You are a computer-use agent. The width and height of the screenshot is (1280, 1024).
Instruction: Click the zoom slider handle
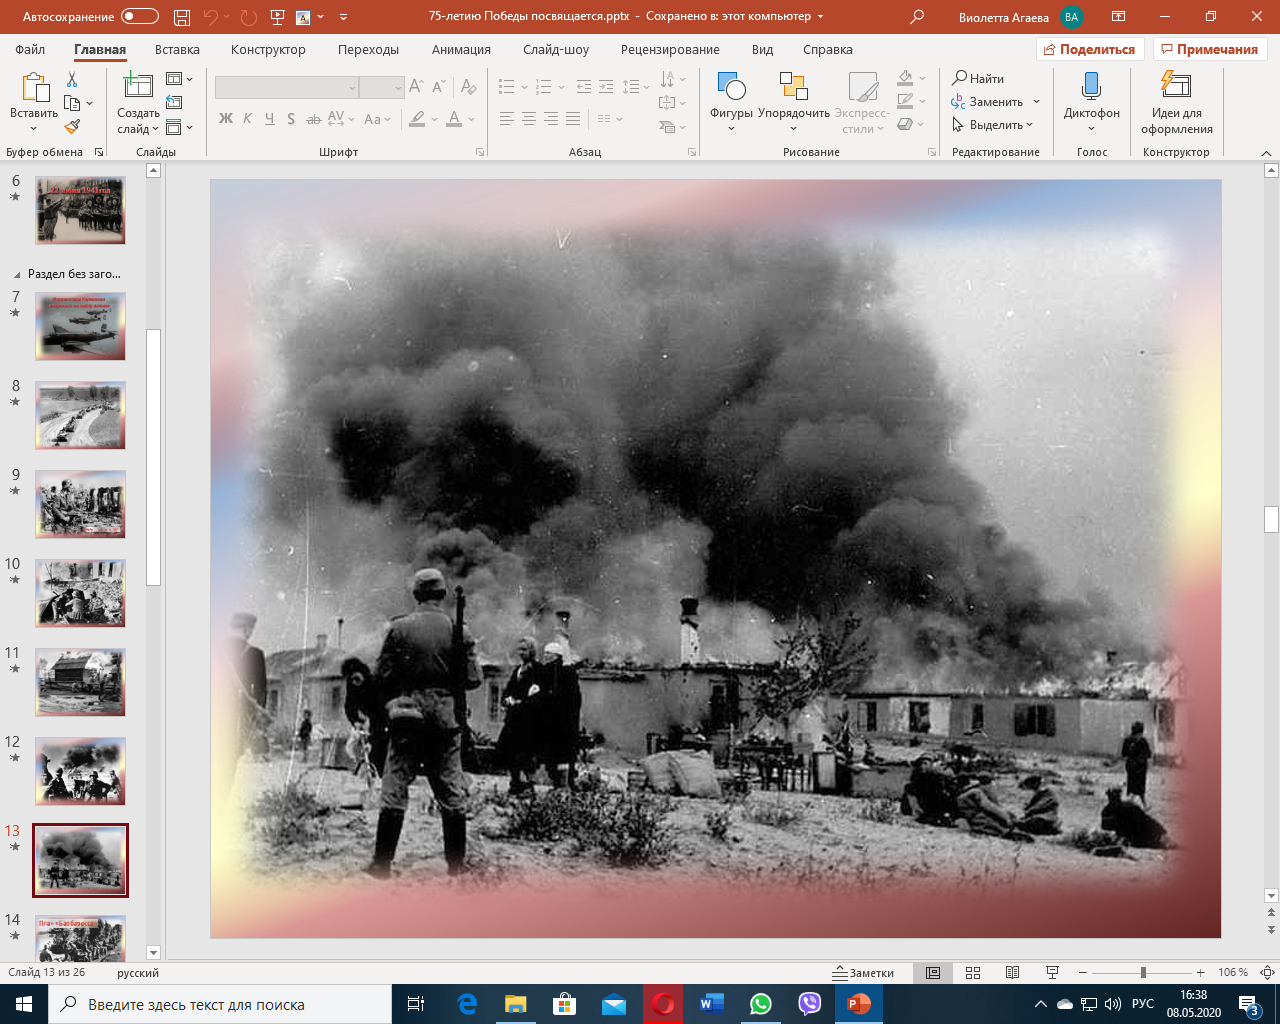1143,973
